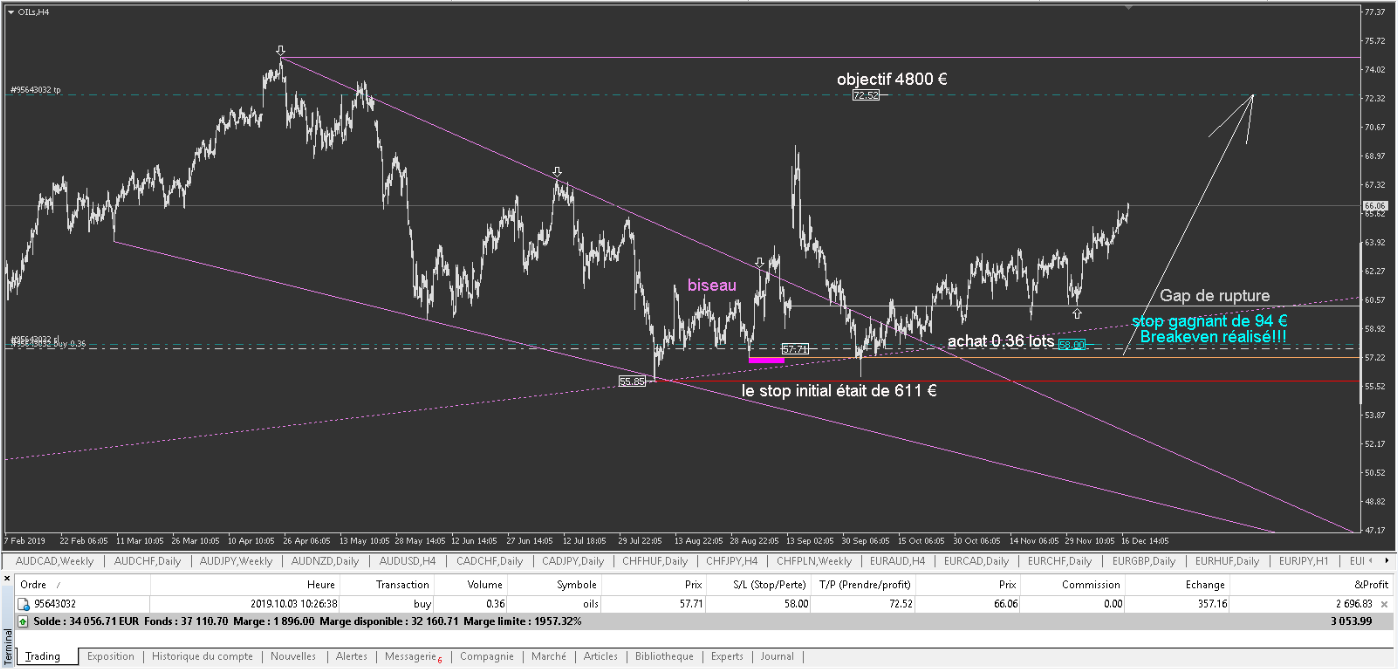Open the Historique du compte tab
The width and height of the screenshot is (1398, 669).
tap(203, 657)
